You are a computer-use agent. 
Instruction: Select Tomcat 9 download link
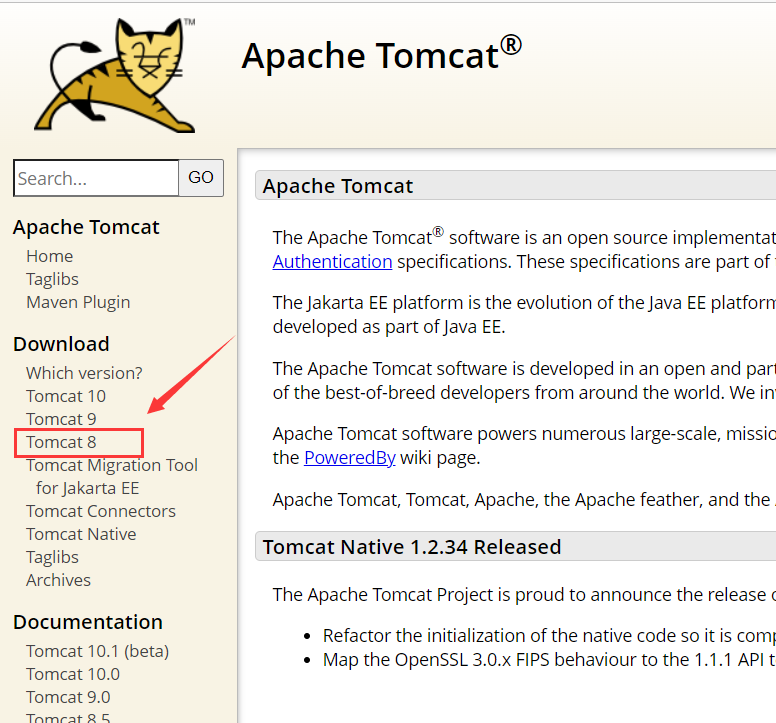pyautogui.click(x=61, y=419)
